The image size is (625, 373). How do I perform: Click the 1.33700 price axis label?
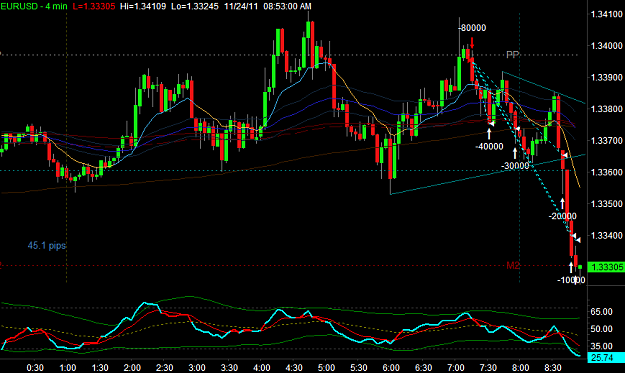(606, 141)
